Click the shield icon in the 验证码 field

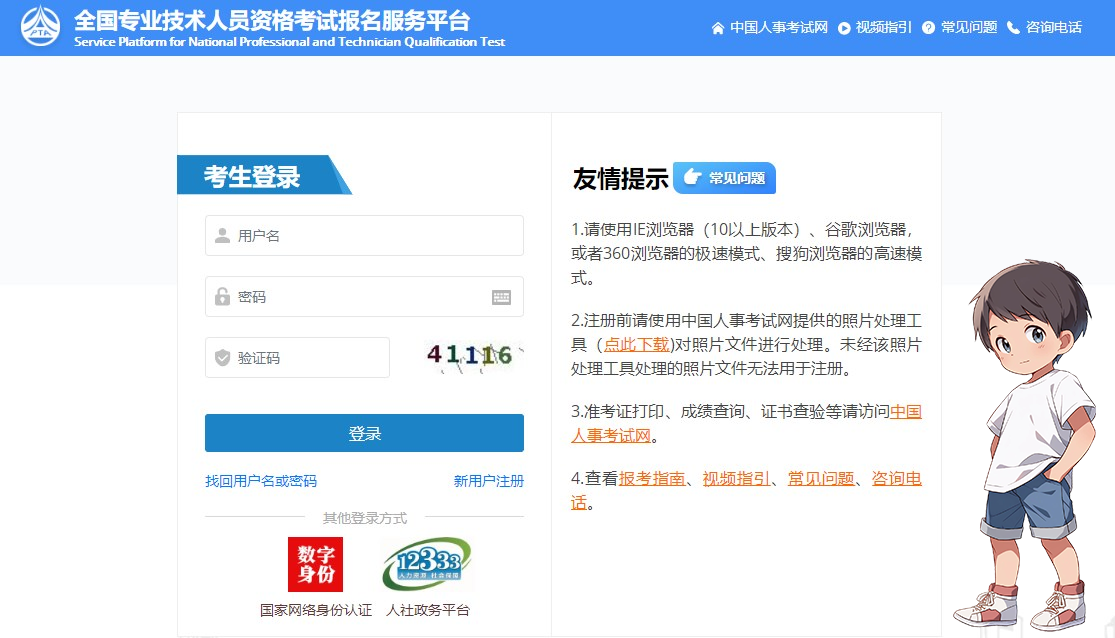tap(221, 357)
